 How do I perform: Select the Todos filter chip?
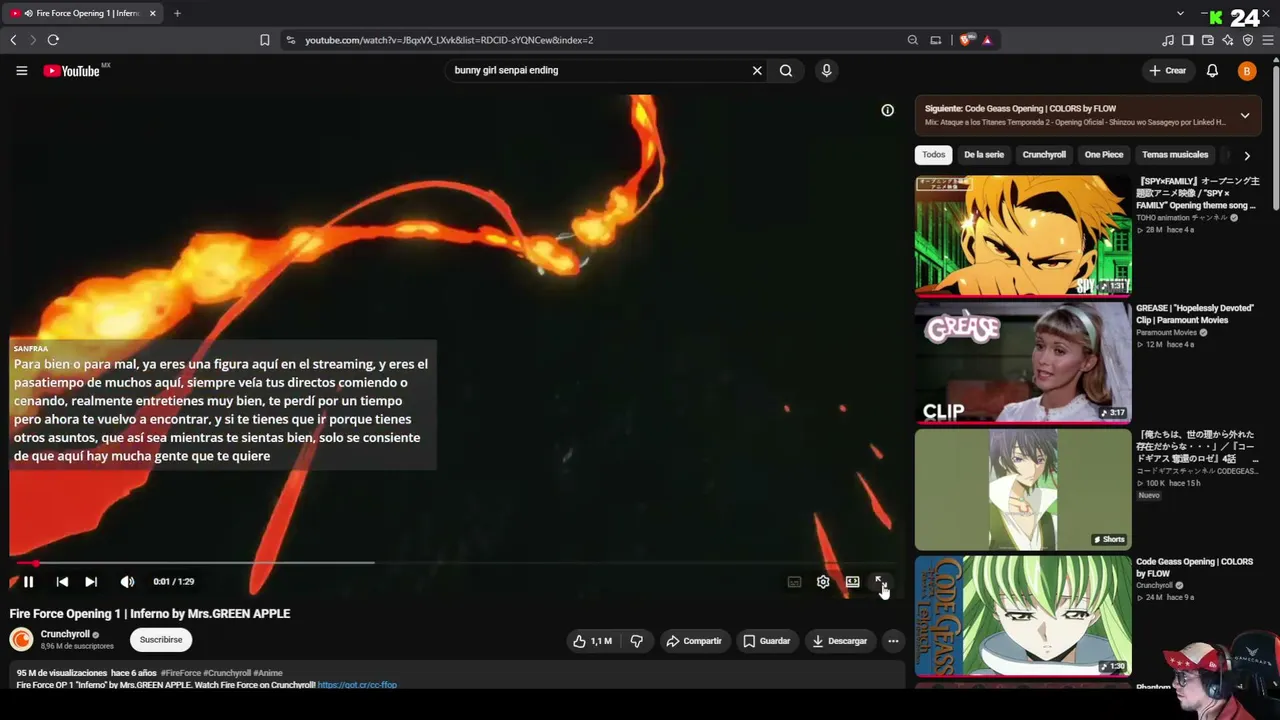[934, 155]
